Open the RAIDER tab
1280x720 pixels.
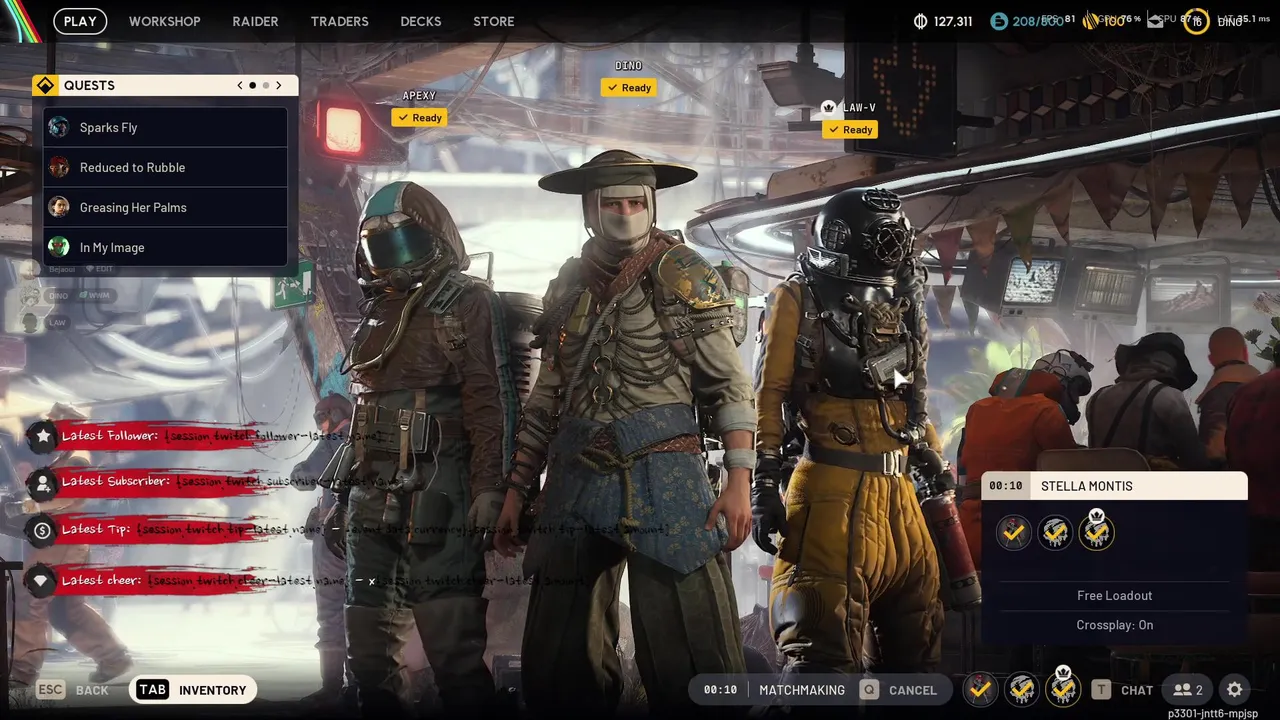point(255,21)
